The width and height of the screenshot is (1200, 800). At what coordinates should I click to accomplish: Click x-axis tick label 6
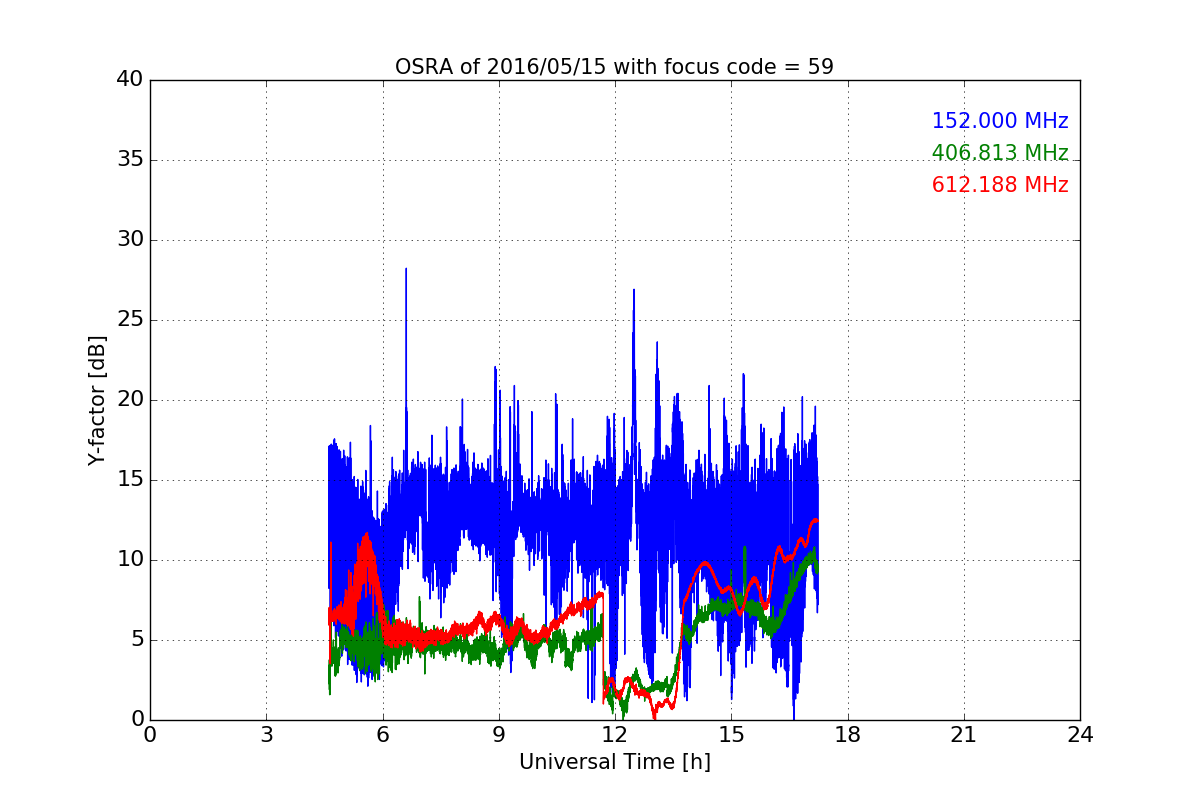(x=382, y=734)
